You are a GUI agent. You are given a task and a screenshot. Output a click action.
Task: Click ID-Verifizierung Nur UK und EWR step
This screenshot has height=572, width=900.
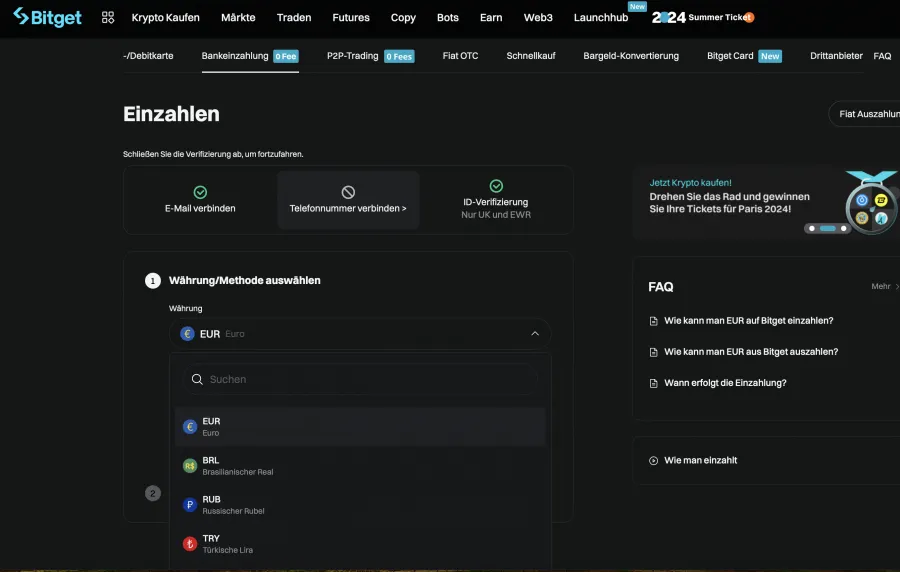496,200
